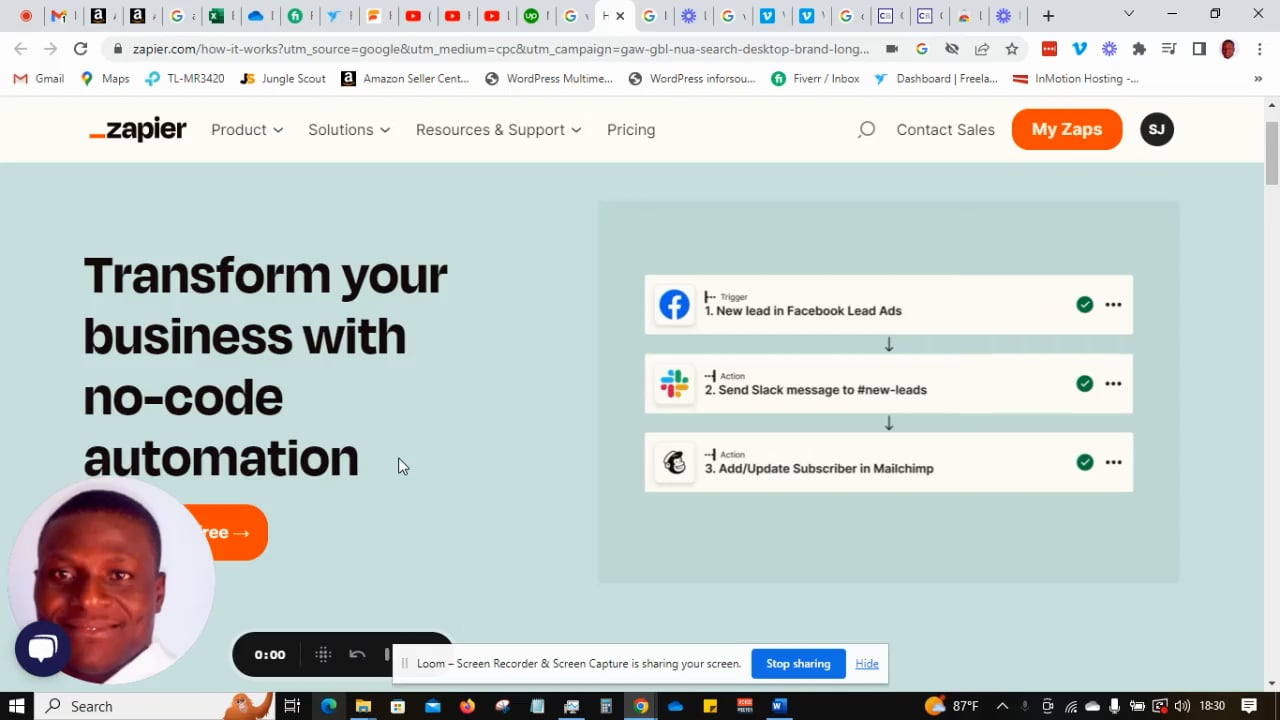Click the green check on Slack step
The height and width of the screenshot is (720, 1280).
(x=1085, y=384)
